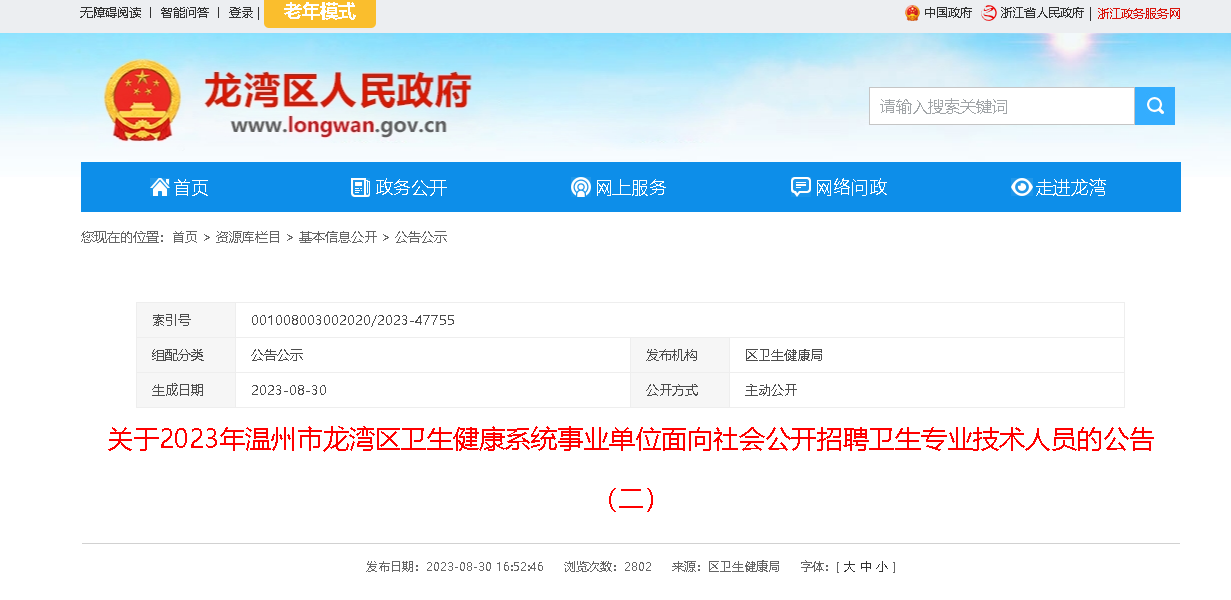This screenshot has height=600, width=1231.
Task: Focus the 请输入搜索关键词 search field
Action: (x=1002, y=106)
